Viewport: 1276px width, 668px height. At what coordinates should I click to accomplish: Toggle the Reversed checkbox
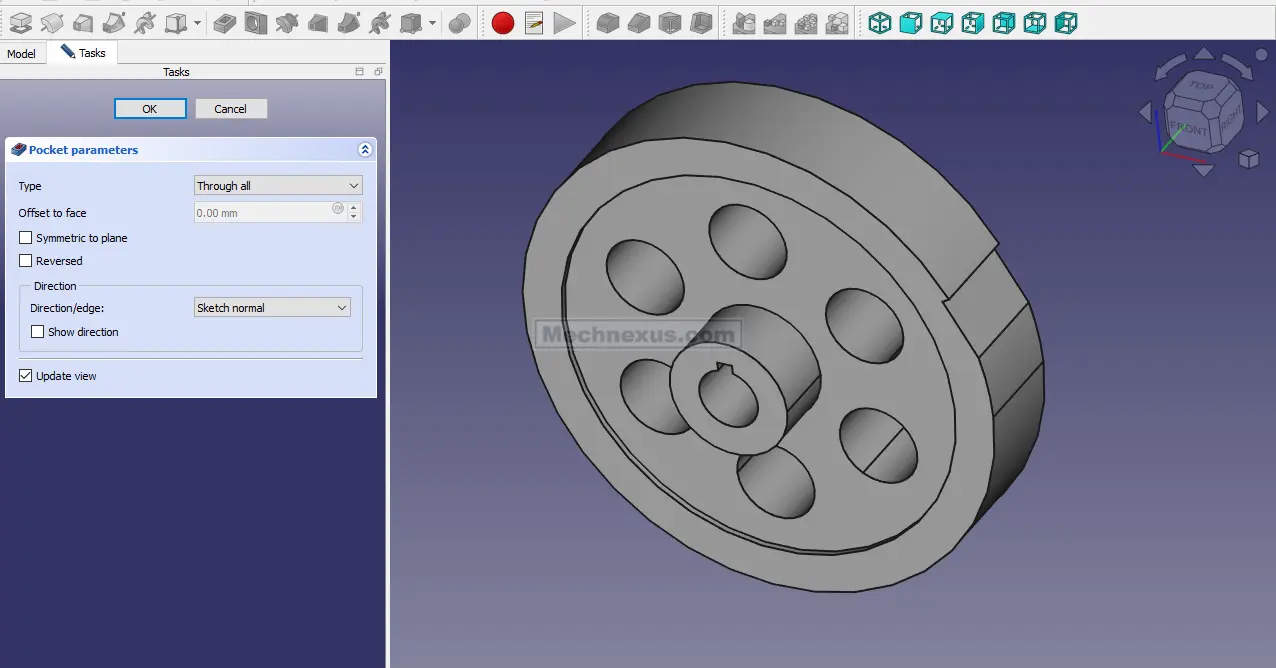pos(26,261)
